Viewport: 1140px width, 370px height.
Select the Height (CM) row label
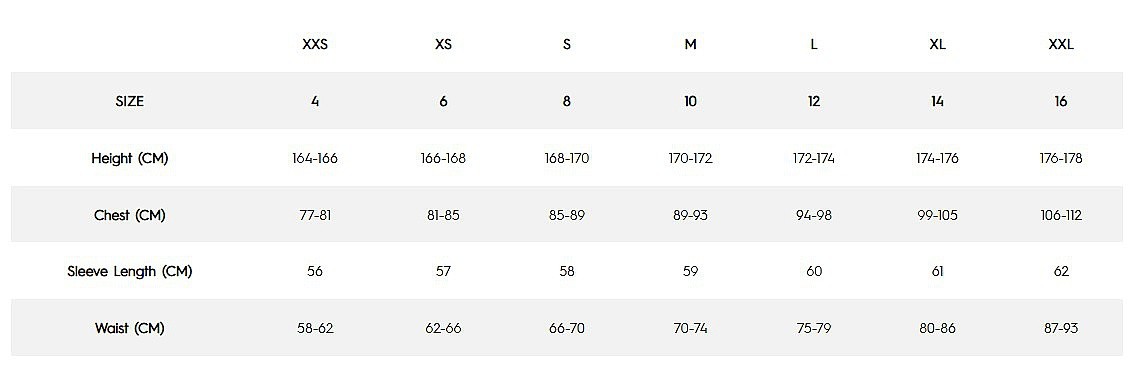[129, 158]
